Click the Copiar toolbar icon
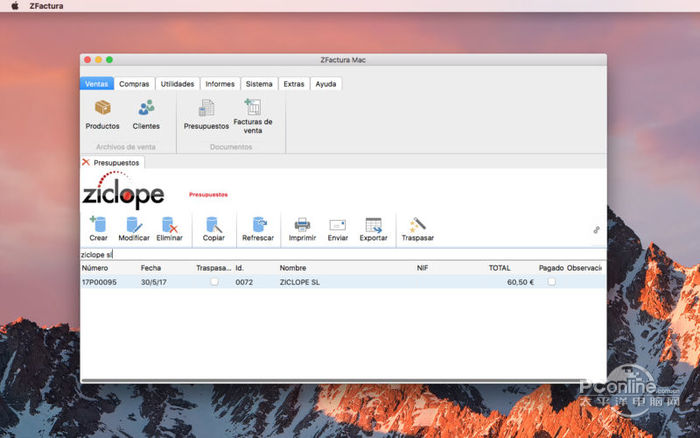The height and width of the screenshot is (438, 700). 214,225
